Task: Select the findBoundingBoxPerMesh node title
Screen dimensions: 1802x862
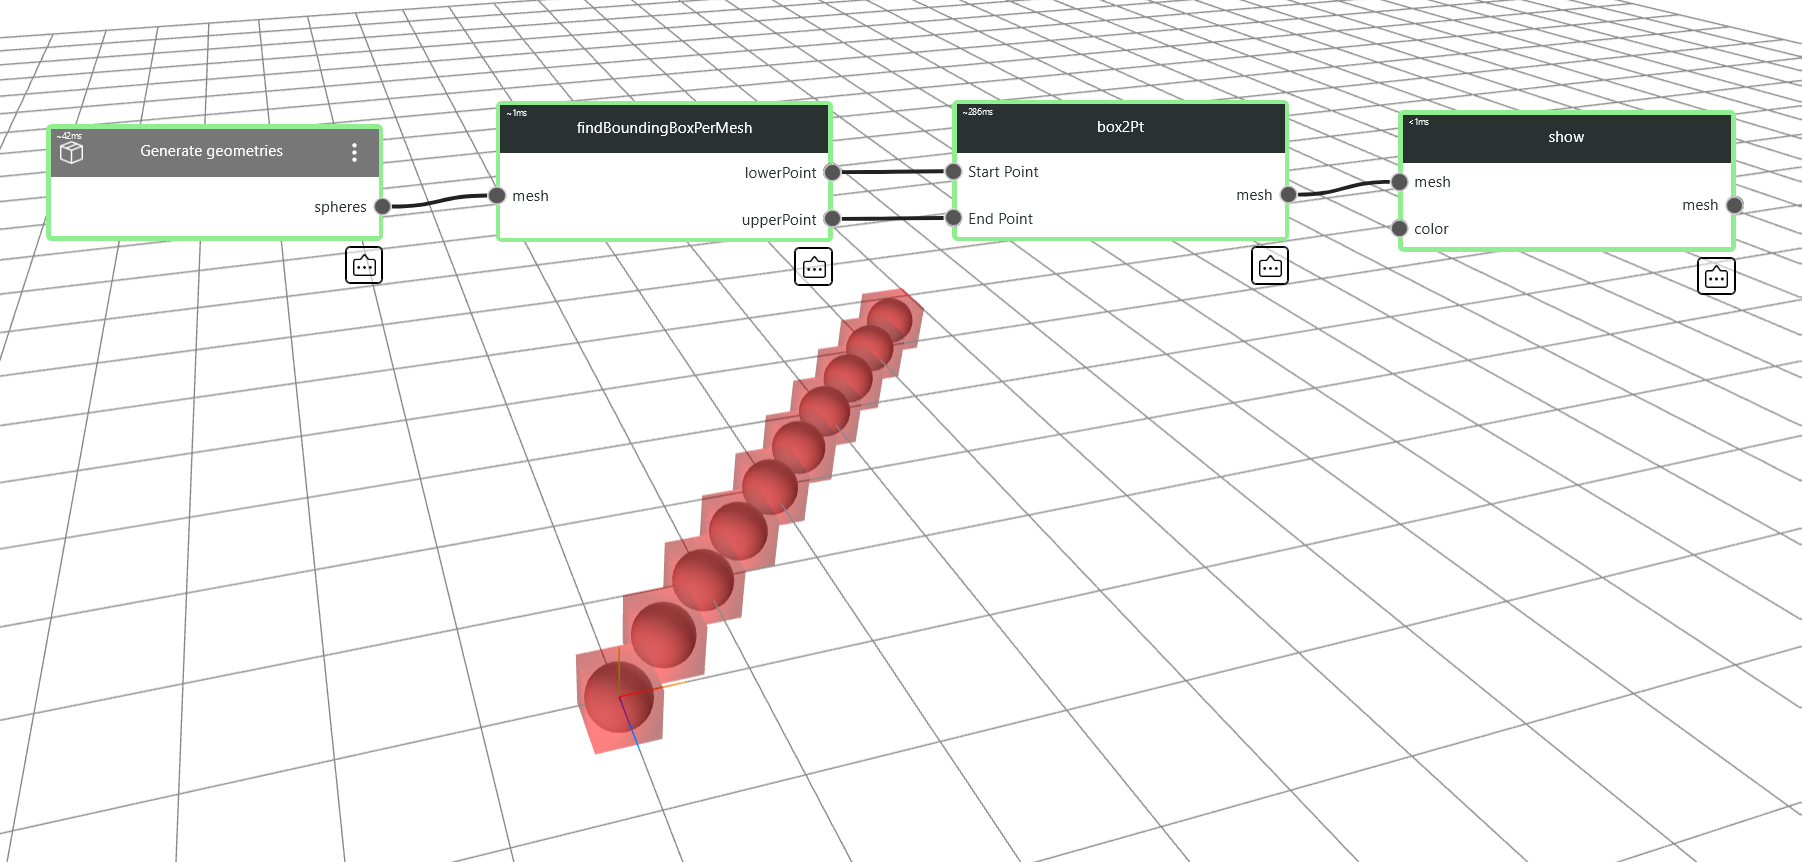Action: [664, 128]
